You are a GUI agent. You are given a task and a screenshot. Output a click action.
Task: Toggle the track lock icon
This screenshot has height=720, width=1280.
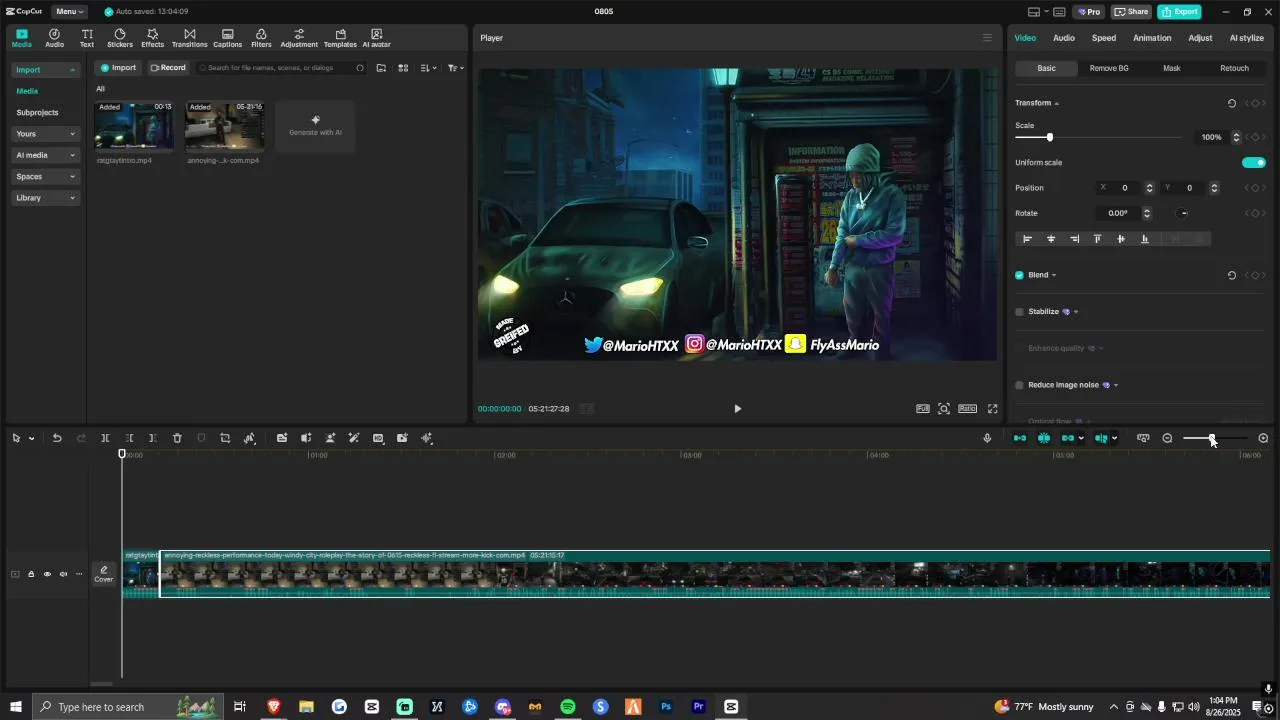click(x=31, y=574)
